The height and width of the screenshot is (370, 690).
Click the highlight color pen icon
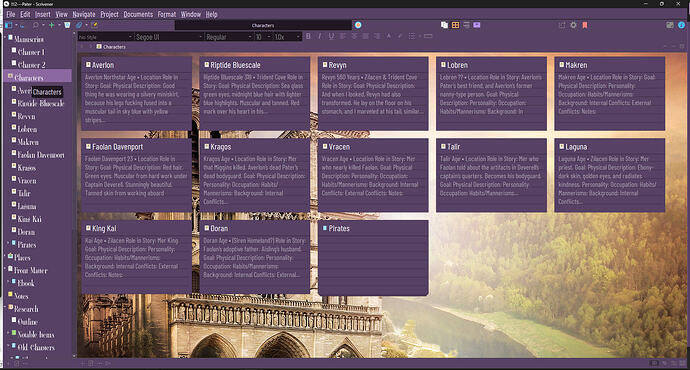click(400, 36)
